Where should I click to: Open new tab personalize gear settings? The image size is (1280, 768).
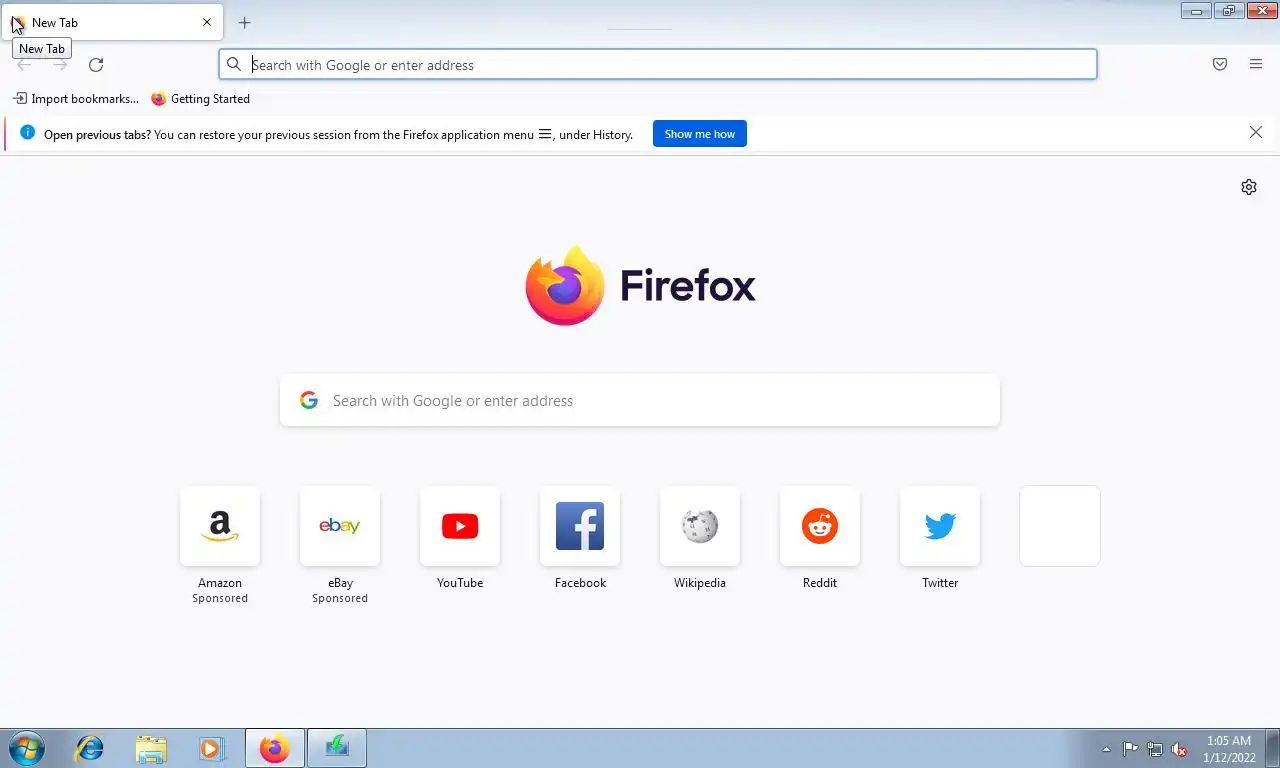point(1249,187)
